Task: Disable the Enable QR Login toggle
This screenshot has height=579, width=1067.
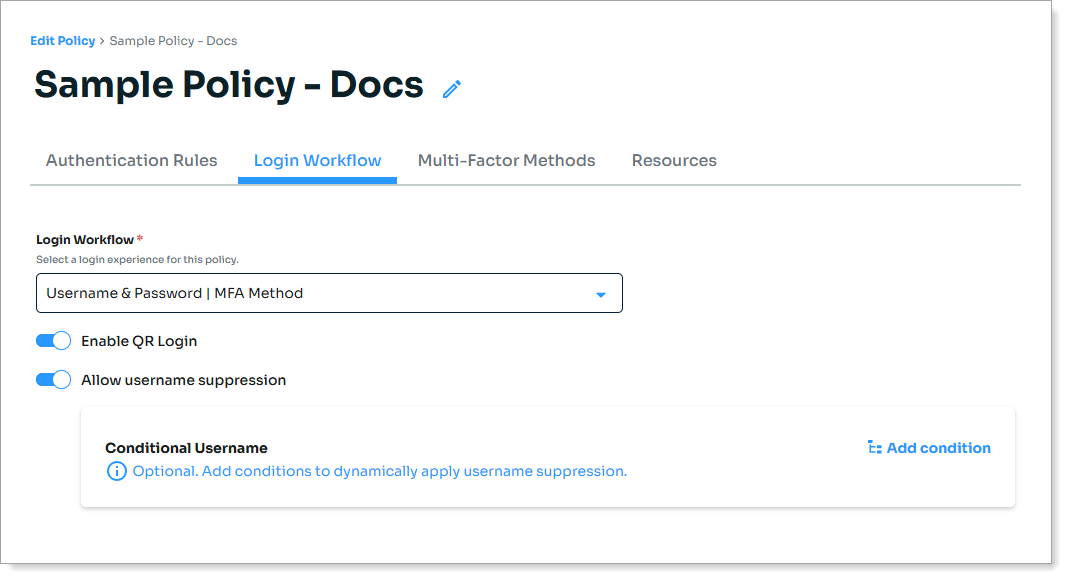Action: (53, 340)
